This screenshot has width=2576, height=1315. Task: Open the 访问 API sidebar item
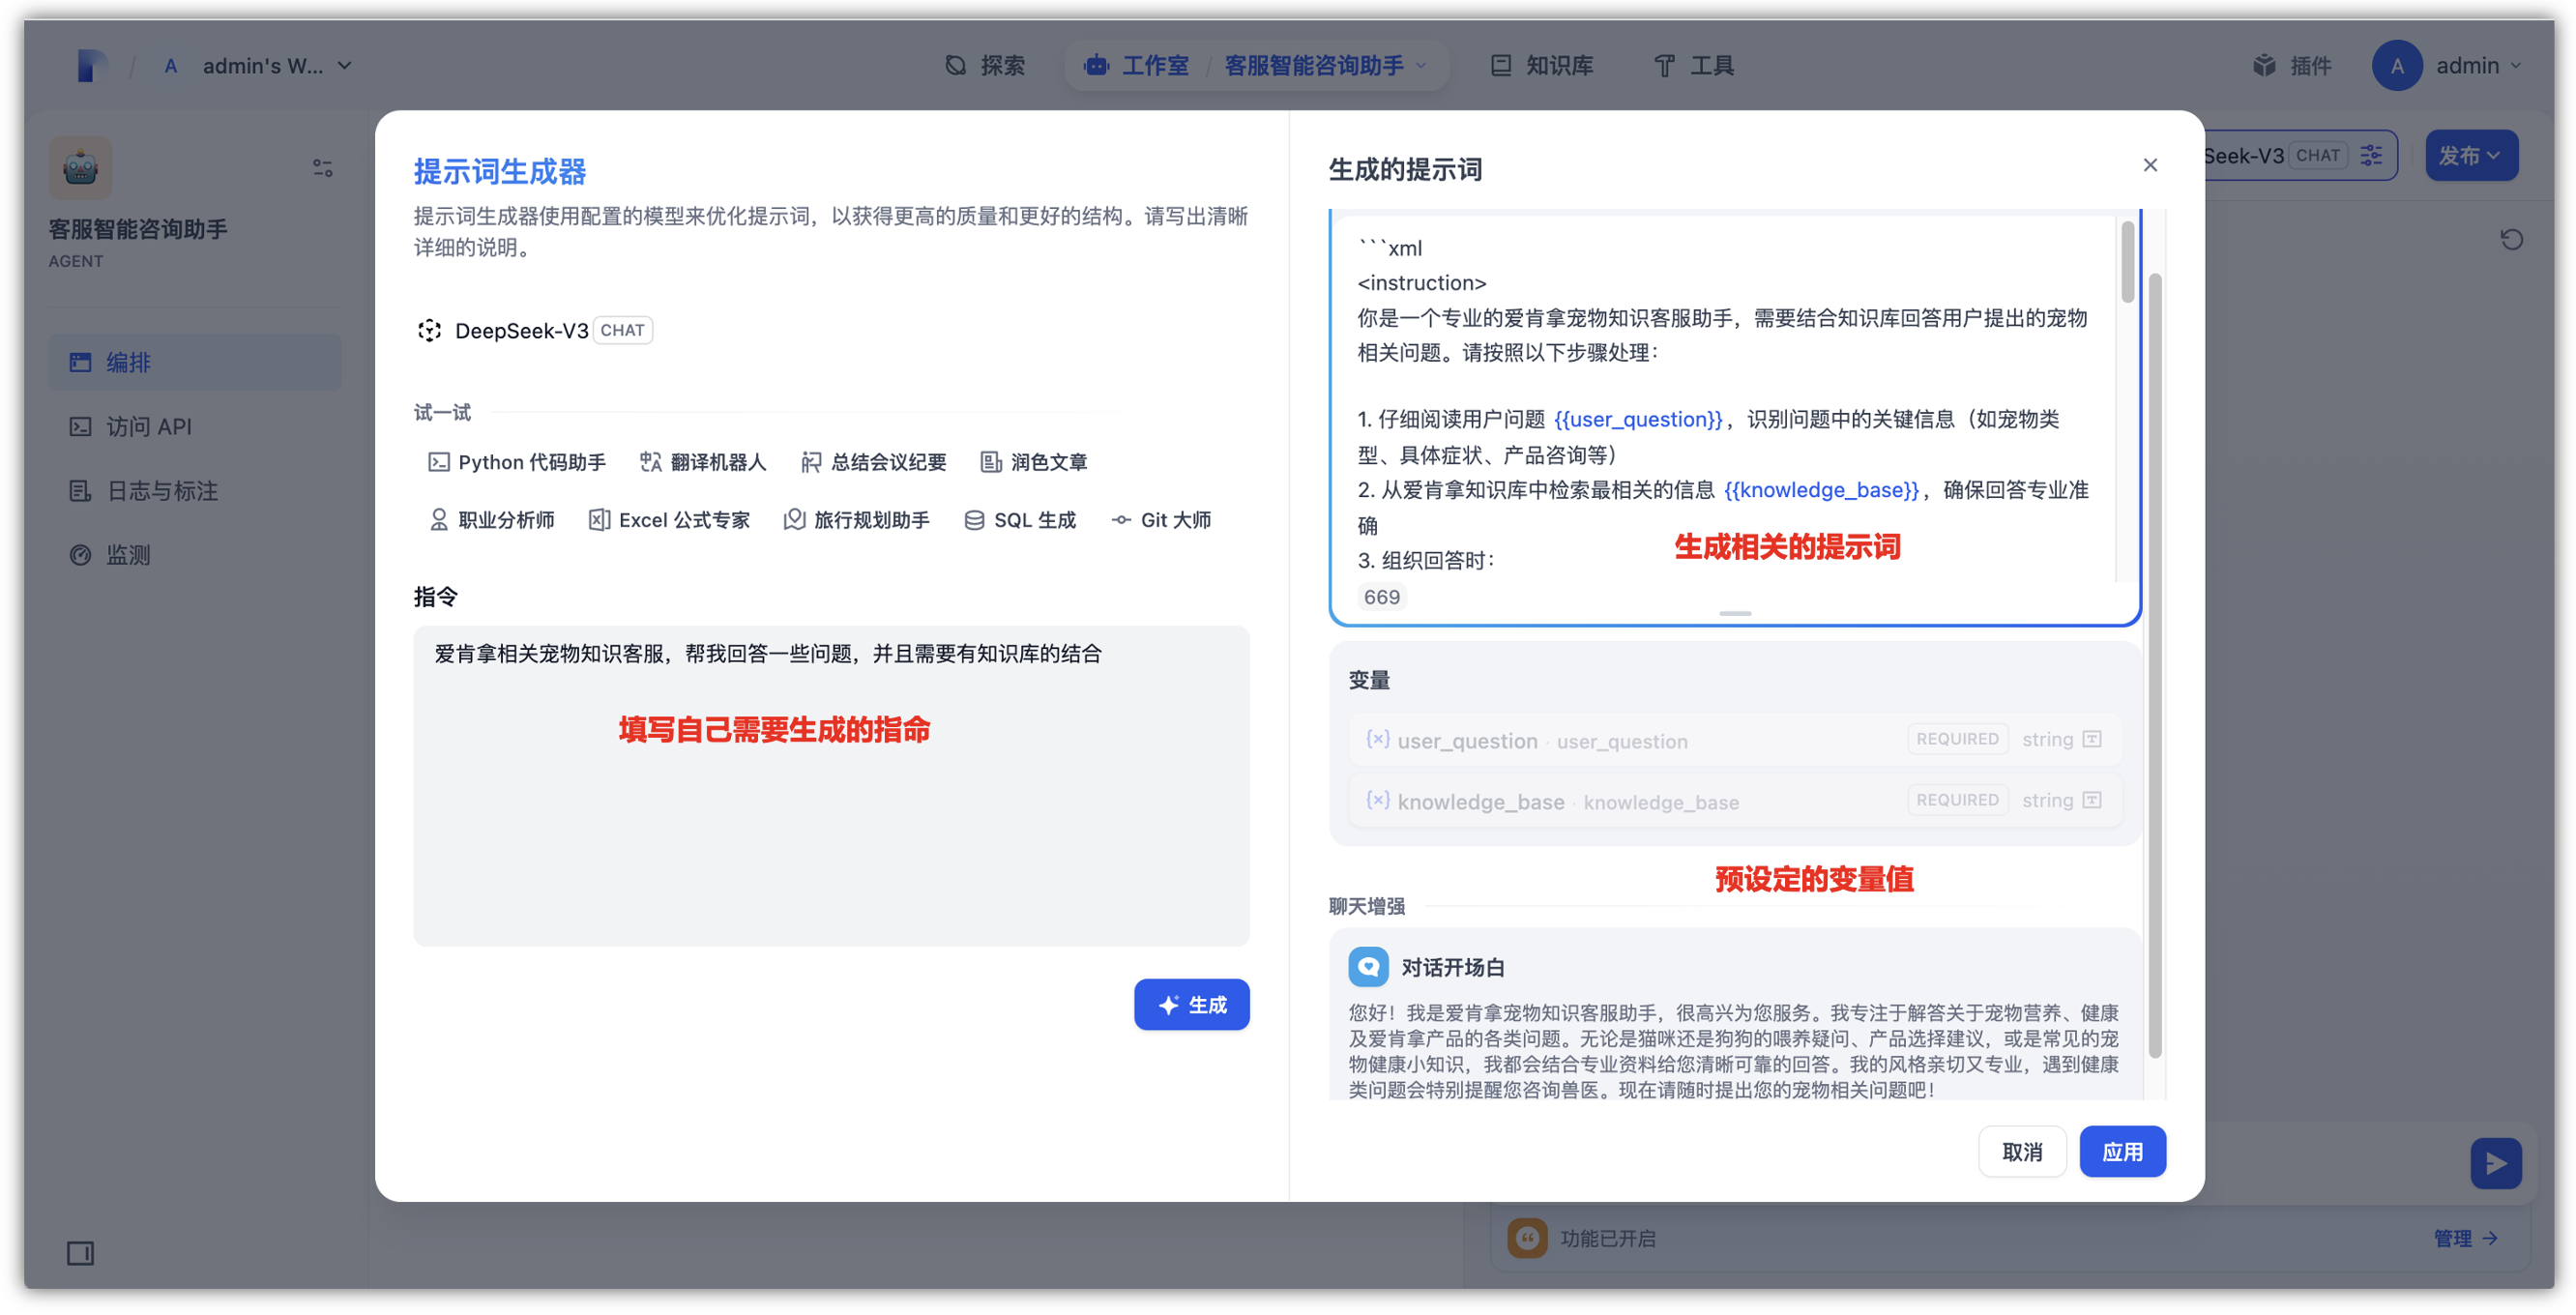click(195, 426)
